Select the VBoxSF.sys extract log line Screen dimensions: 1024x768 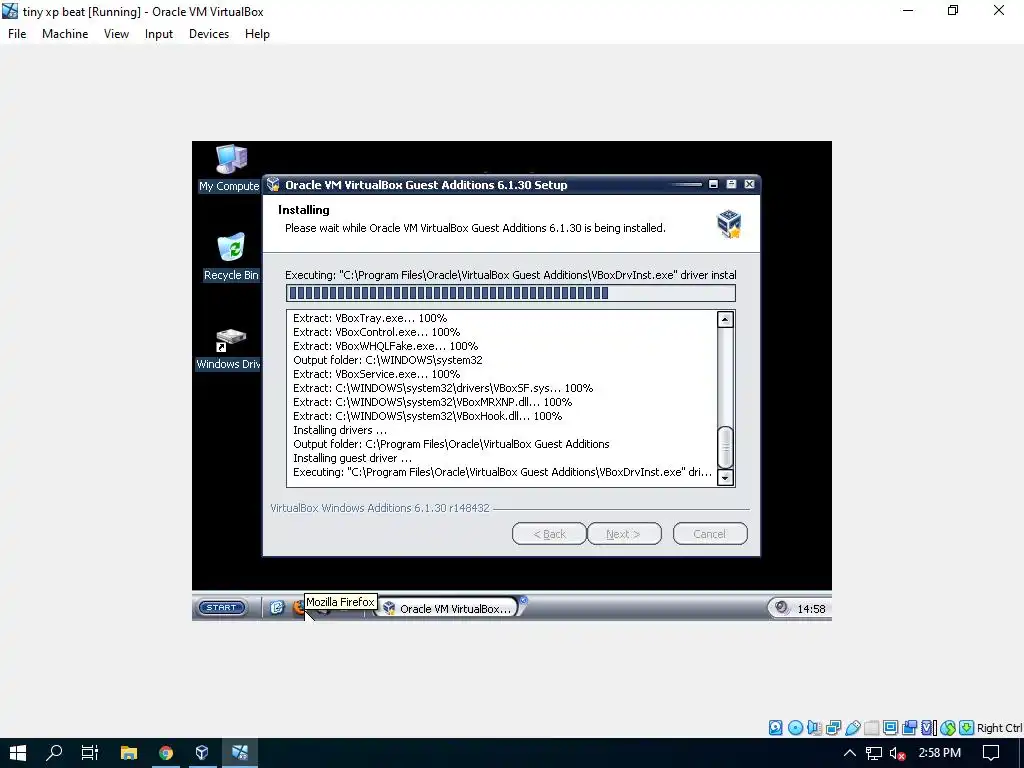(443, 388)
